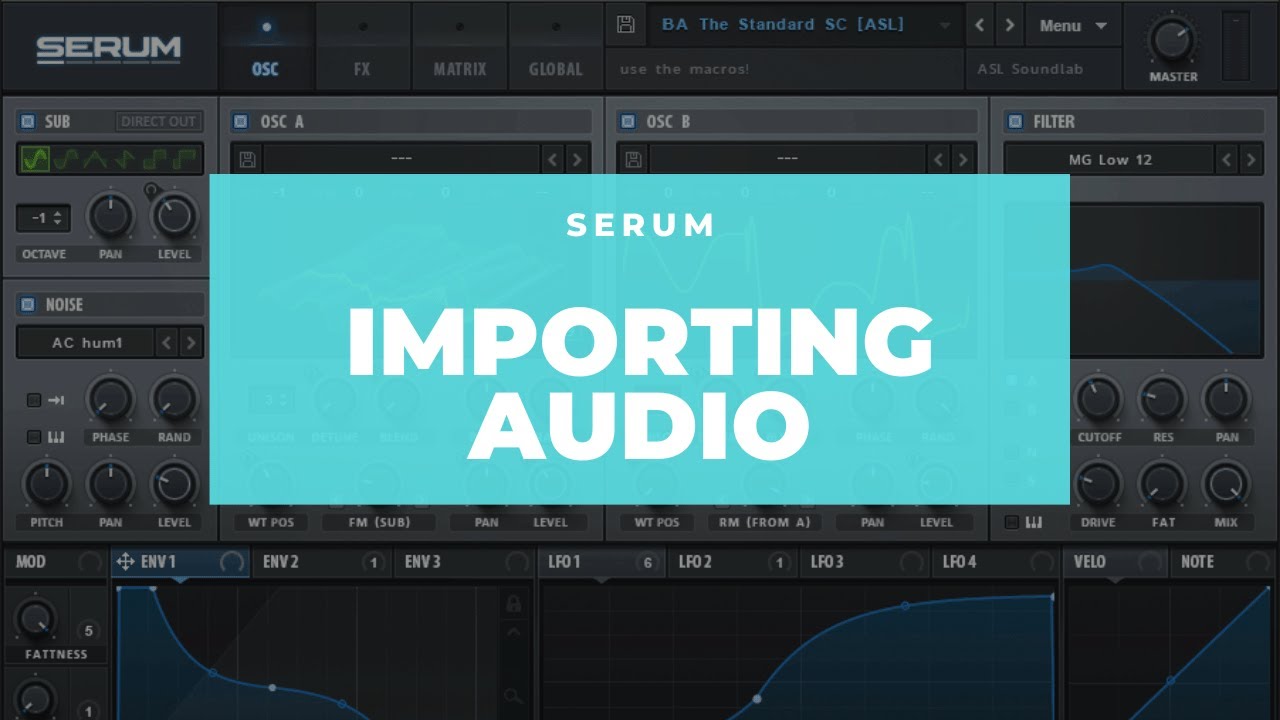Toggle OSC B on/off
Screen dimensions: 1280x720
pos(627,122)
